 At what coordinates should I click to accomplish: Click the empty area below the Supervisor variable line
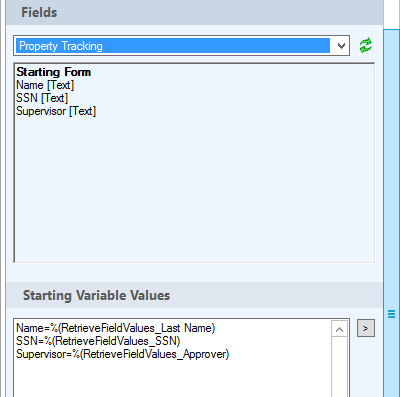coord(173,379)
